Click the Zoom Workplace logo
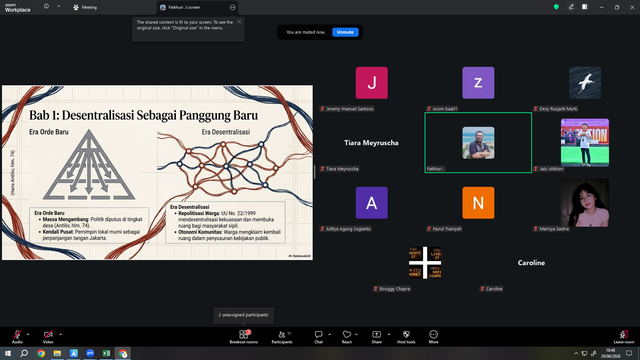 click(x=18, y=7)
